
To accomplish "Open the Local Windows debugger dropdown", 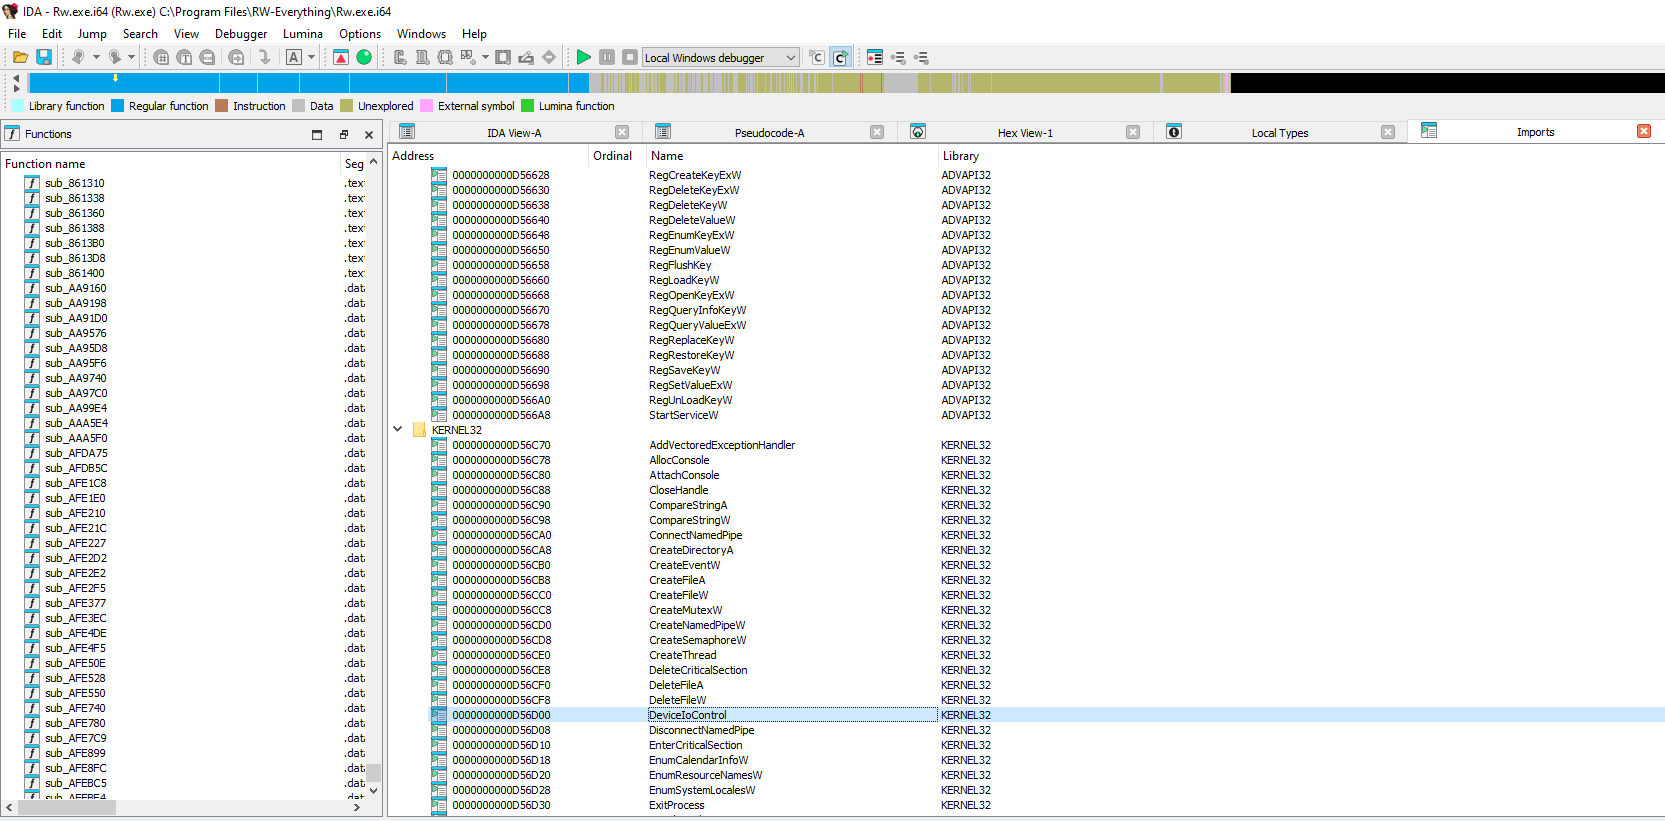I will [790, 58].
